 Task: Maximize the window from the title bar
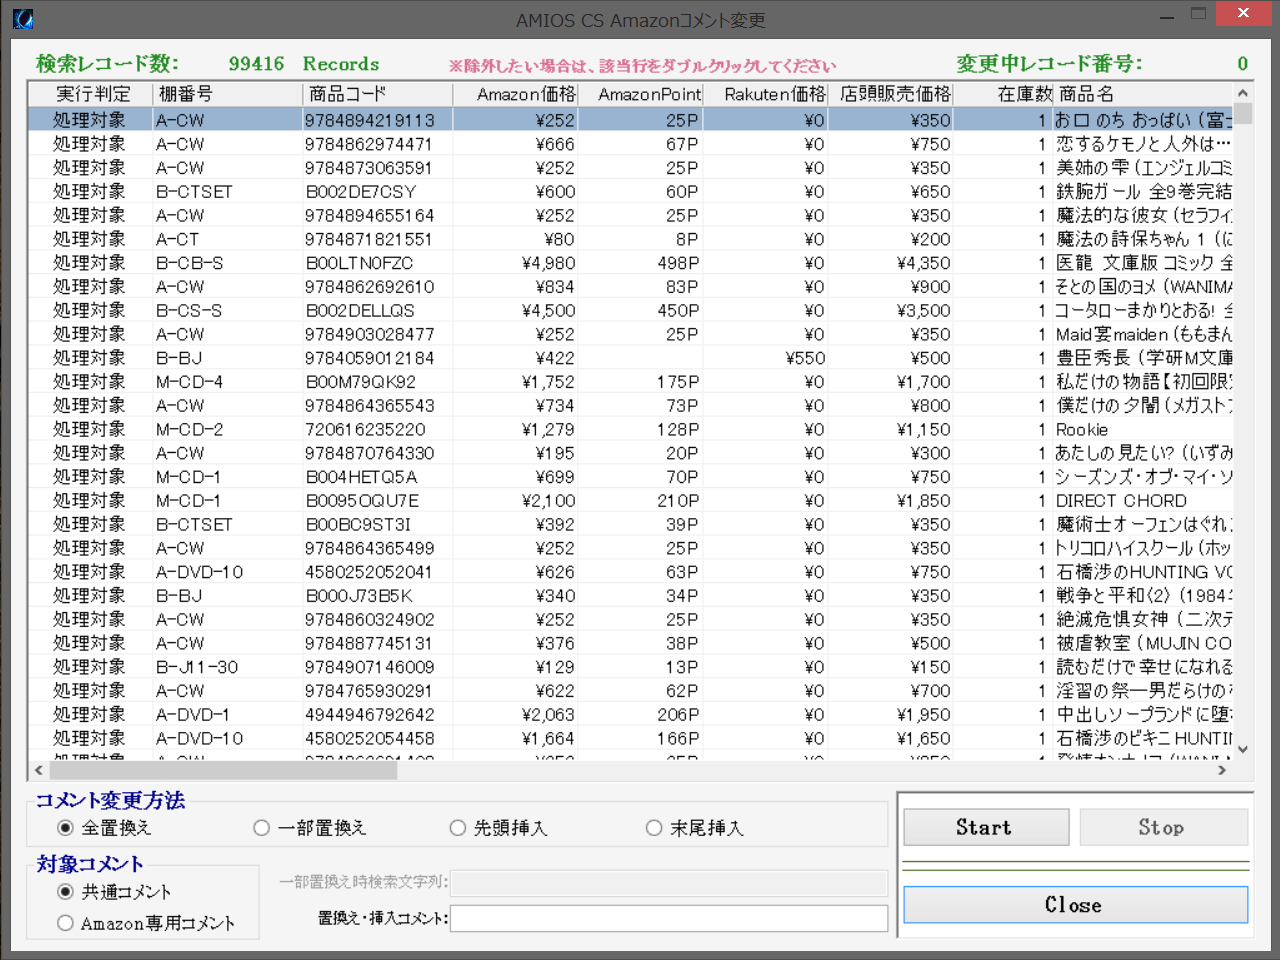(1199, 14)
